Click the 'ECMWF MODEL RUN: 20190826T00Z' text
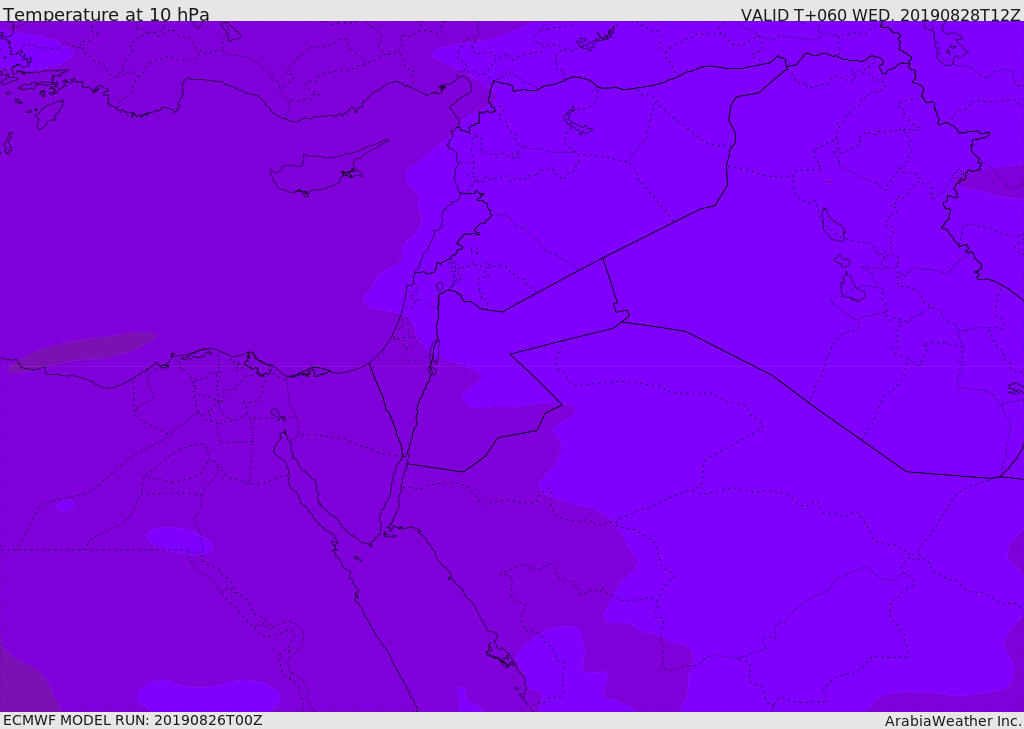This screenshot has width=1024, height=729. 133,720
